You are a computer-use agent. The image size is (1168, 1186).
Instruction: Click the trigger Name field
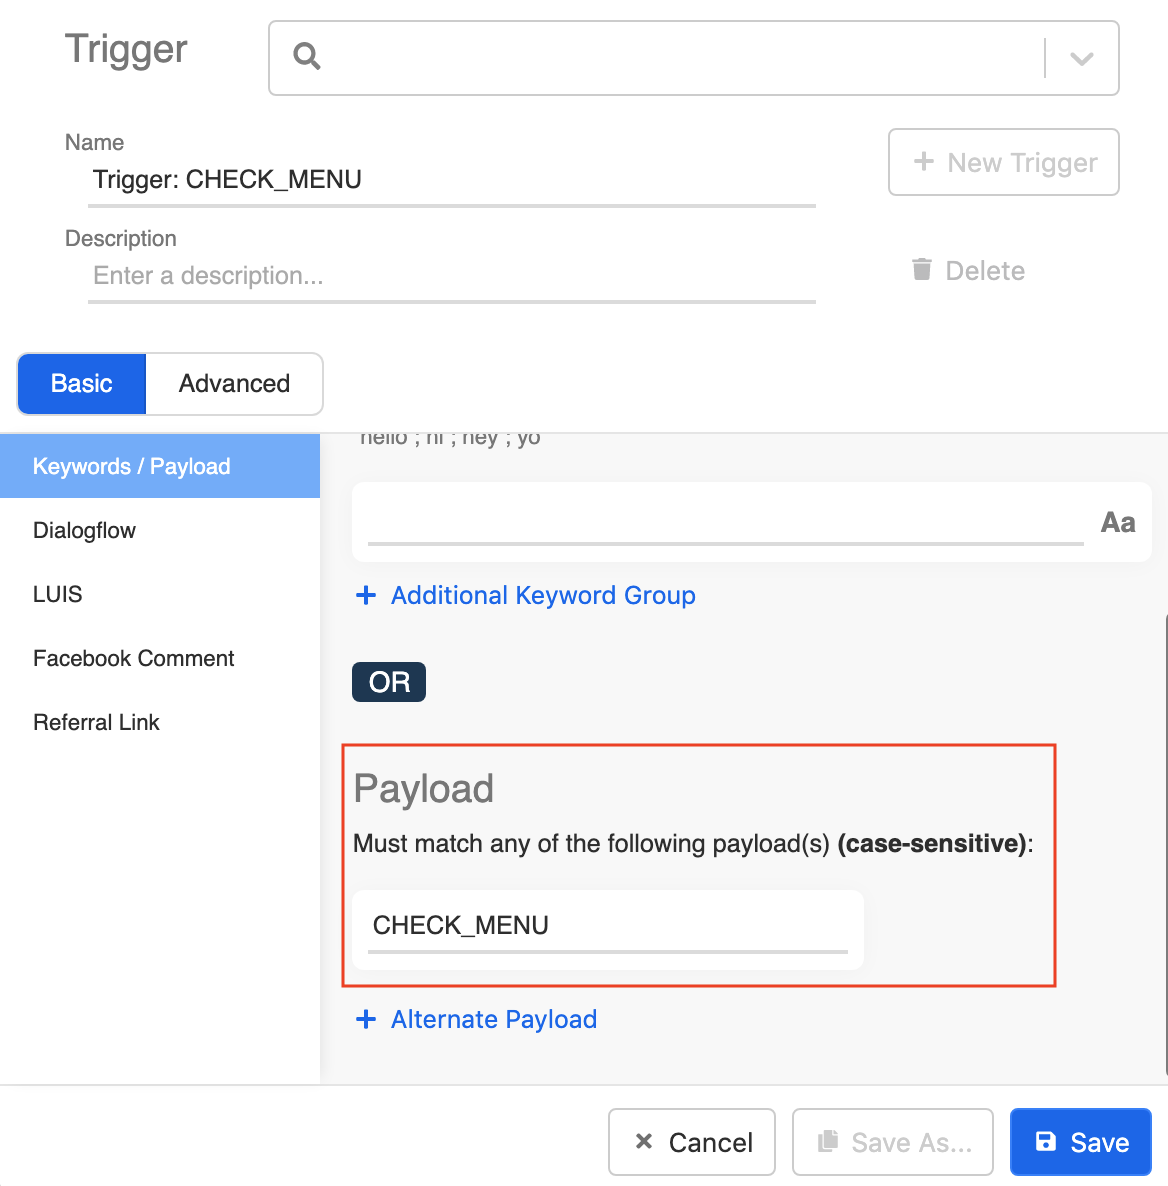click(450, 180)
